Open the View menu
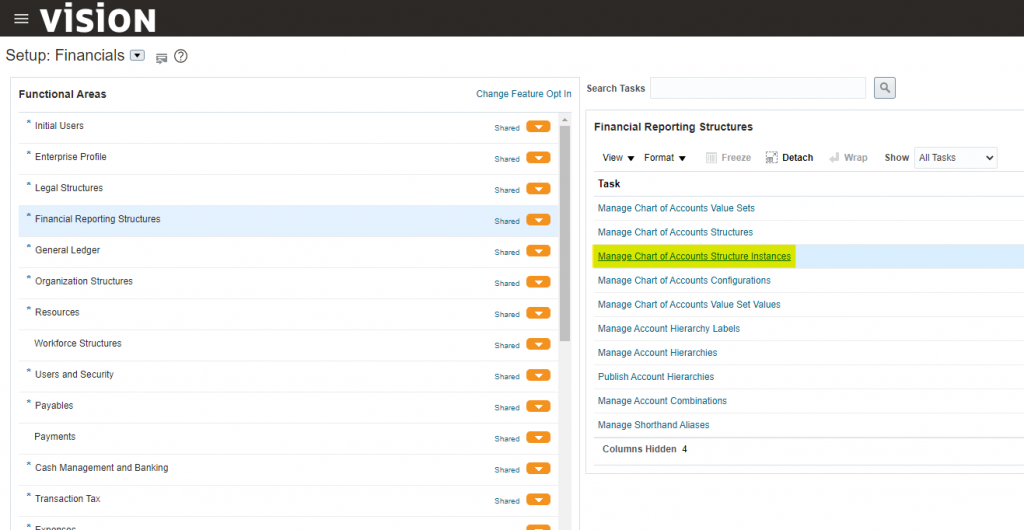The width and height of the screenshot is (1024, 530). click(618, 158)
